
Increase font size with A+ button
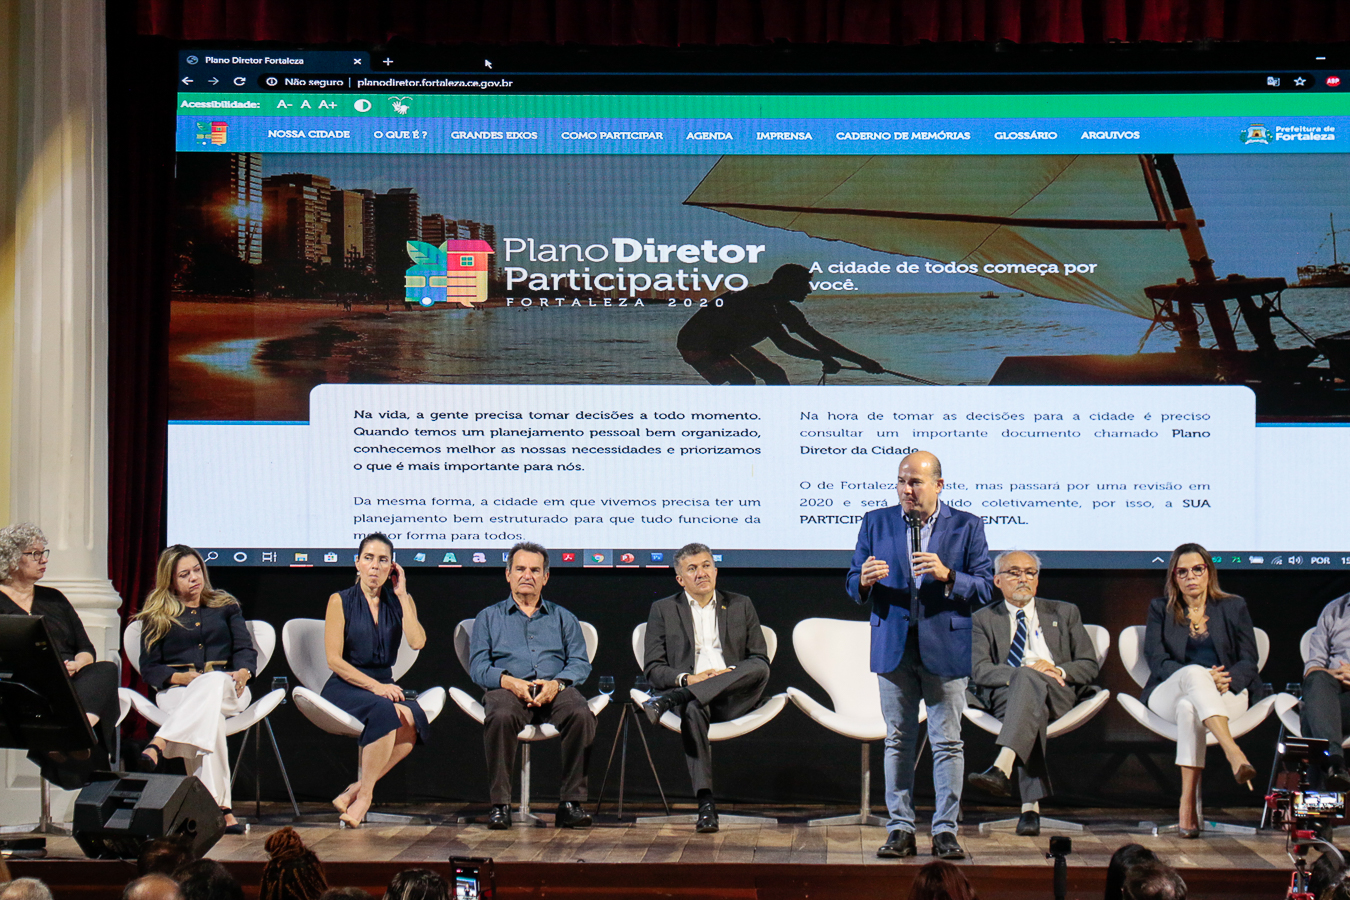328,104
